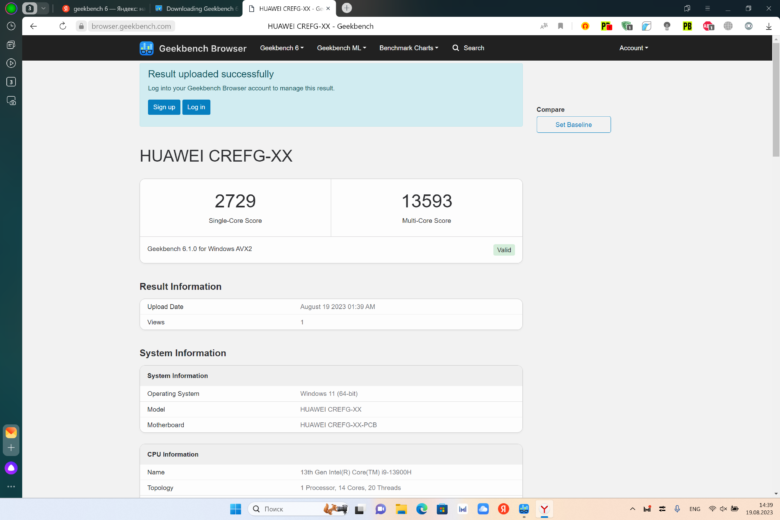Open the Geekbench ML dropdown menu
Image resolution: width=780 pixels, height=520 pixels.
[x=341, y=48]
